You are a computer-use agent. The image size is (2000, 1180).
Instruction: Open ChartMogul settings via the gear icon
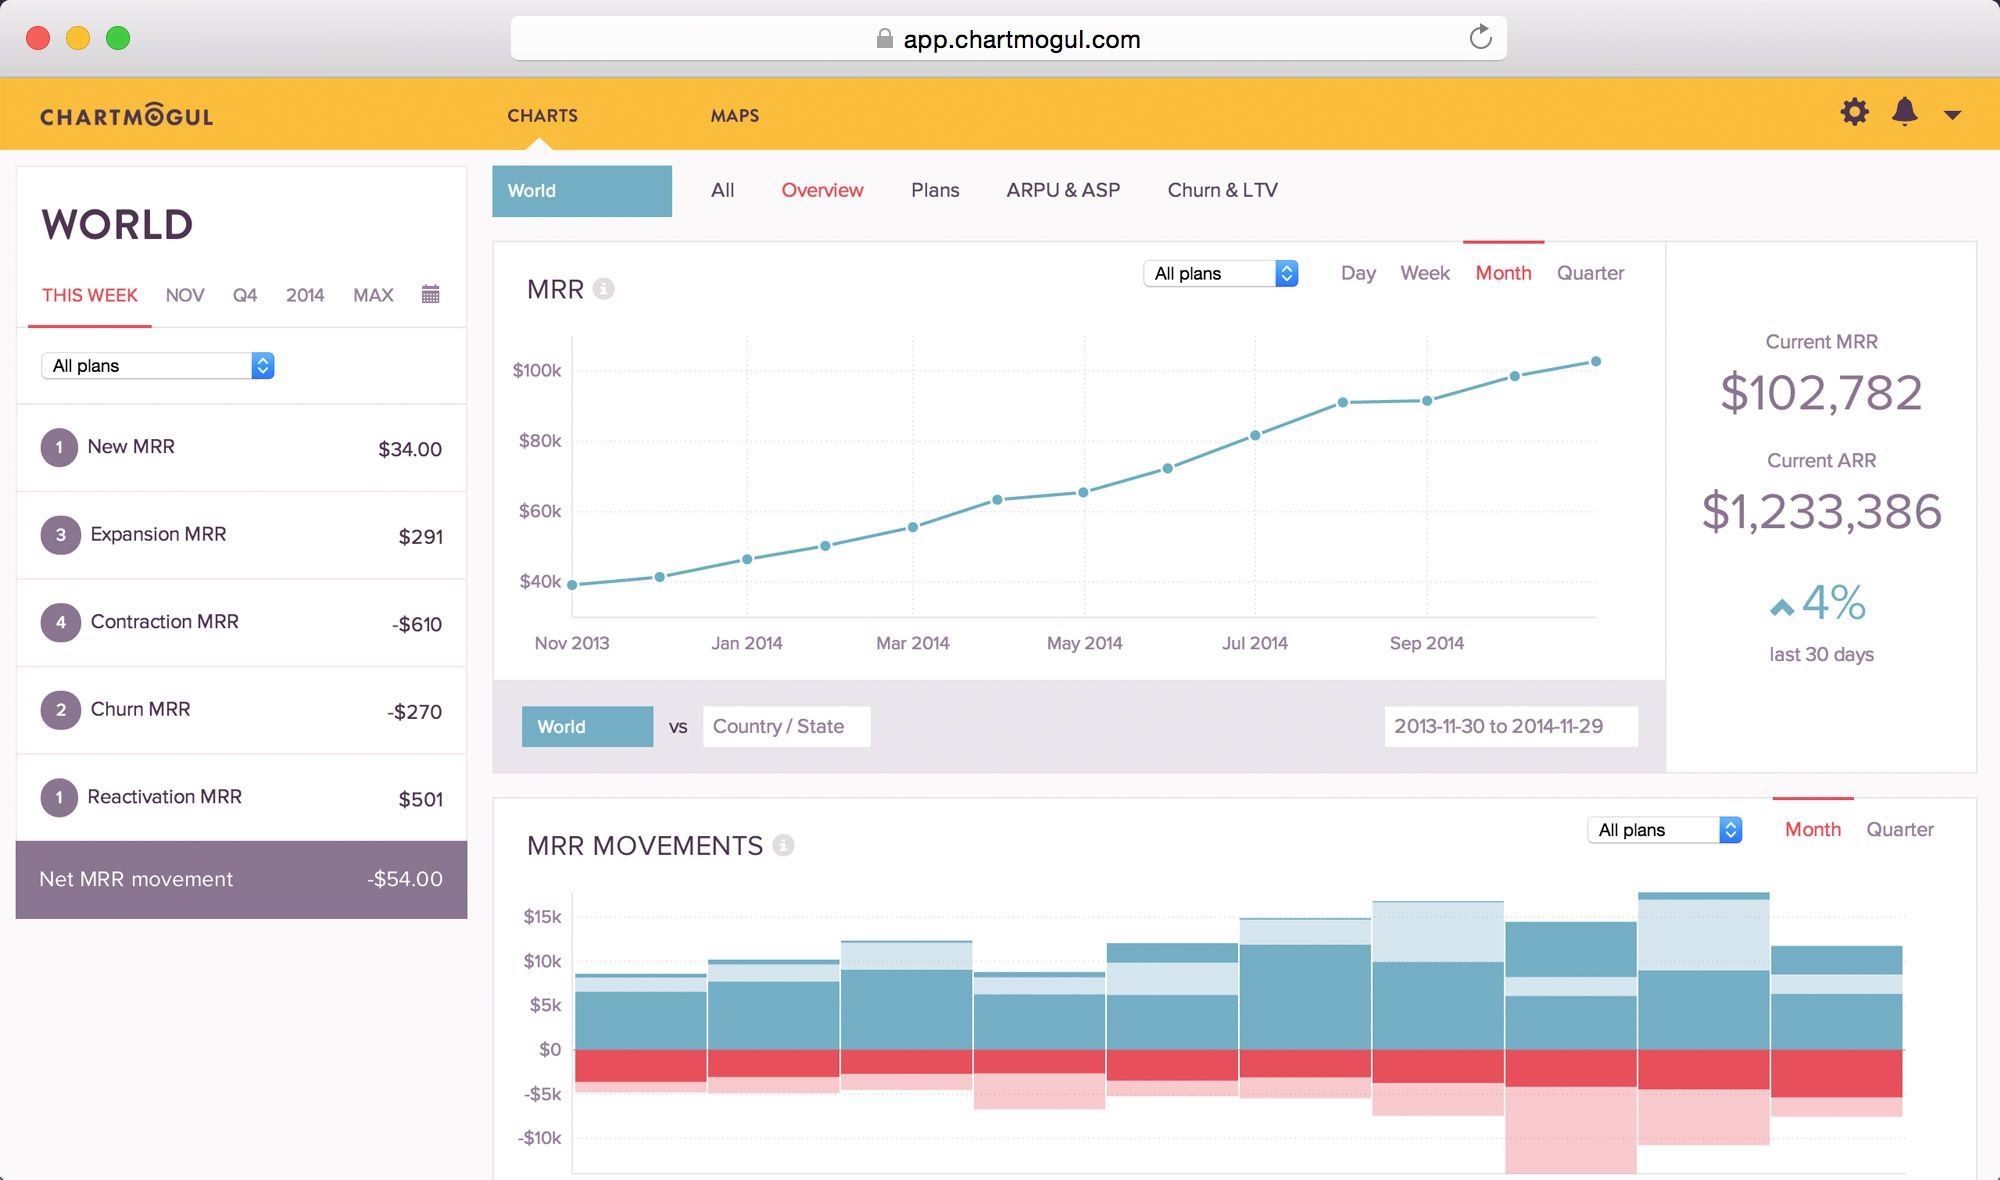point(1854,112)
